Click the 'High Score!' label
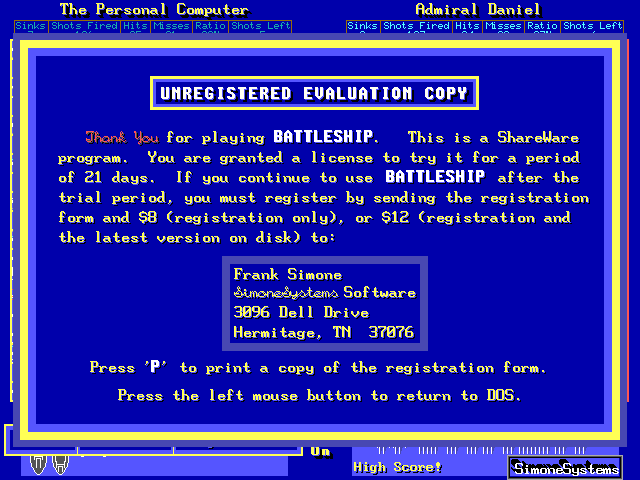 coord(398,467)
